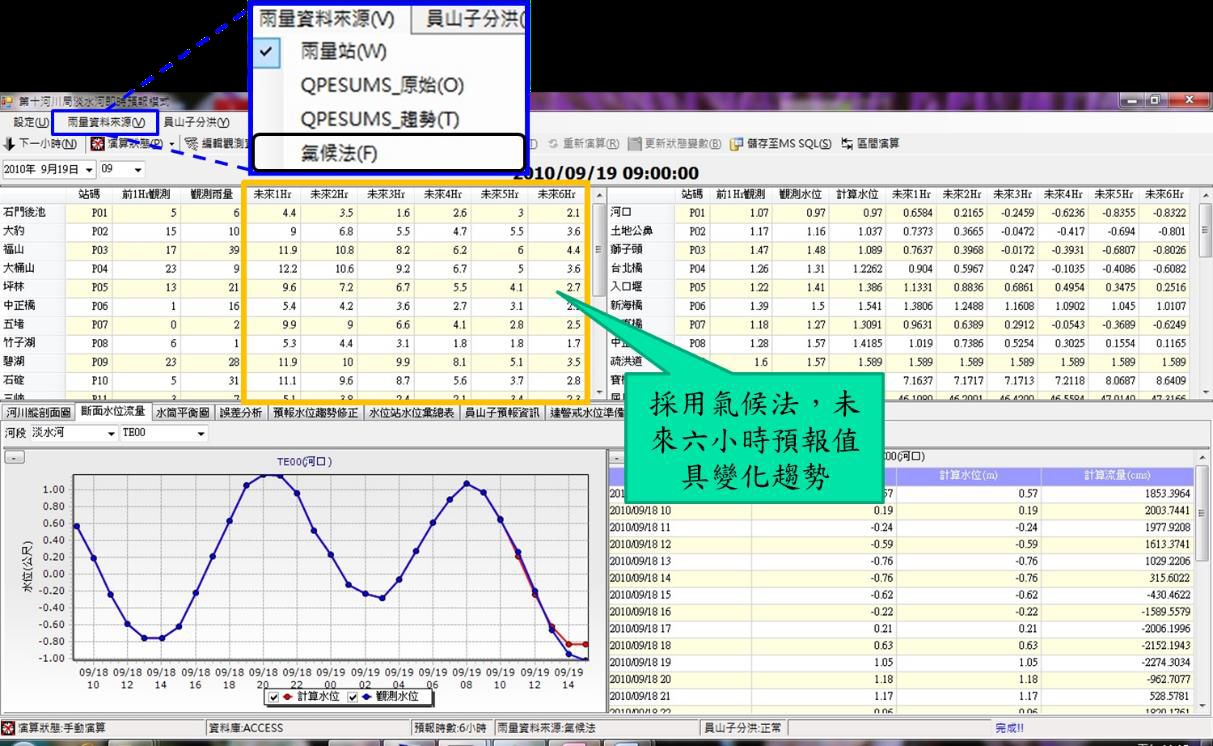Open the 雨量資料來源(V) menu in the menu bar
The image size is (1213, 746).
pyautogui.click(x=105, y=122)
